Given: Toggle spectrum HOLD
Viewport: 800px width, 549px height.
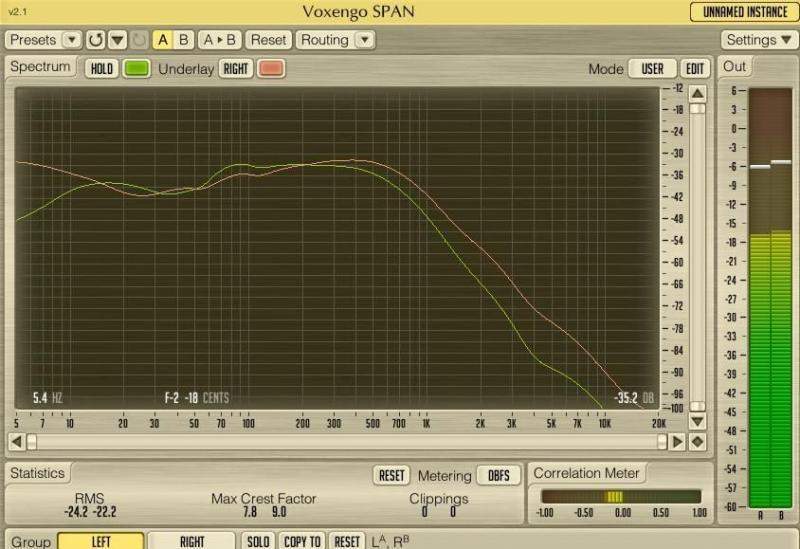Looking at the screenshot, I should (x=101, y=69).
